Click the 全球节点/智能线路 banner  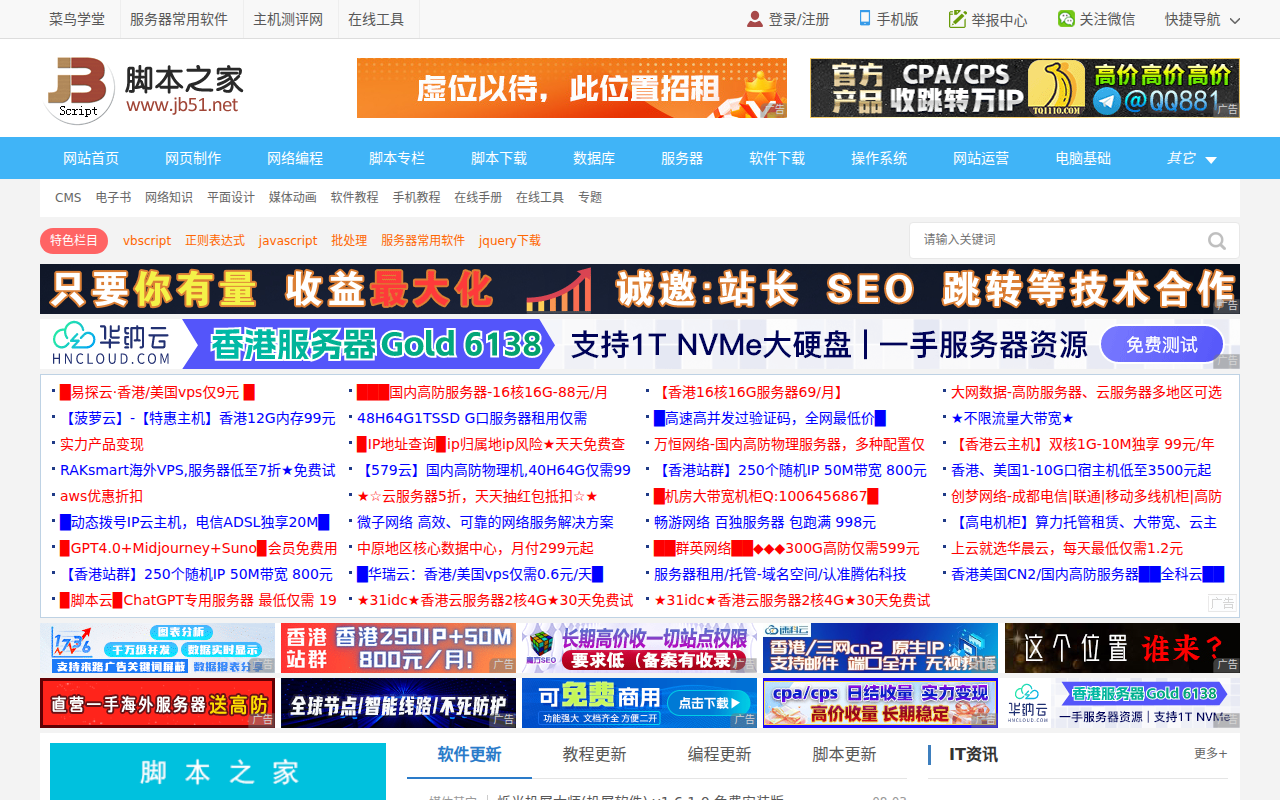click(398, 703)
